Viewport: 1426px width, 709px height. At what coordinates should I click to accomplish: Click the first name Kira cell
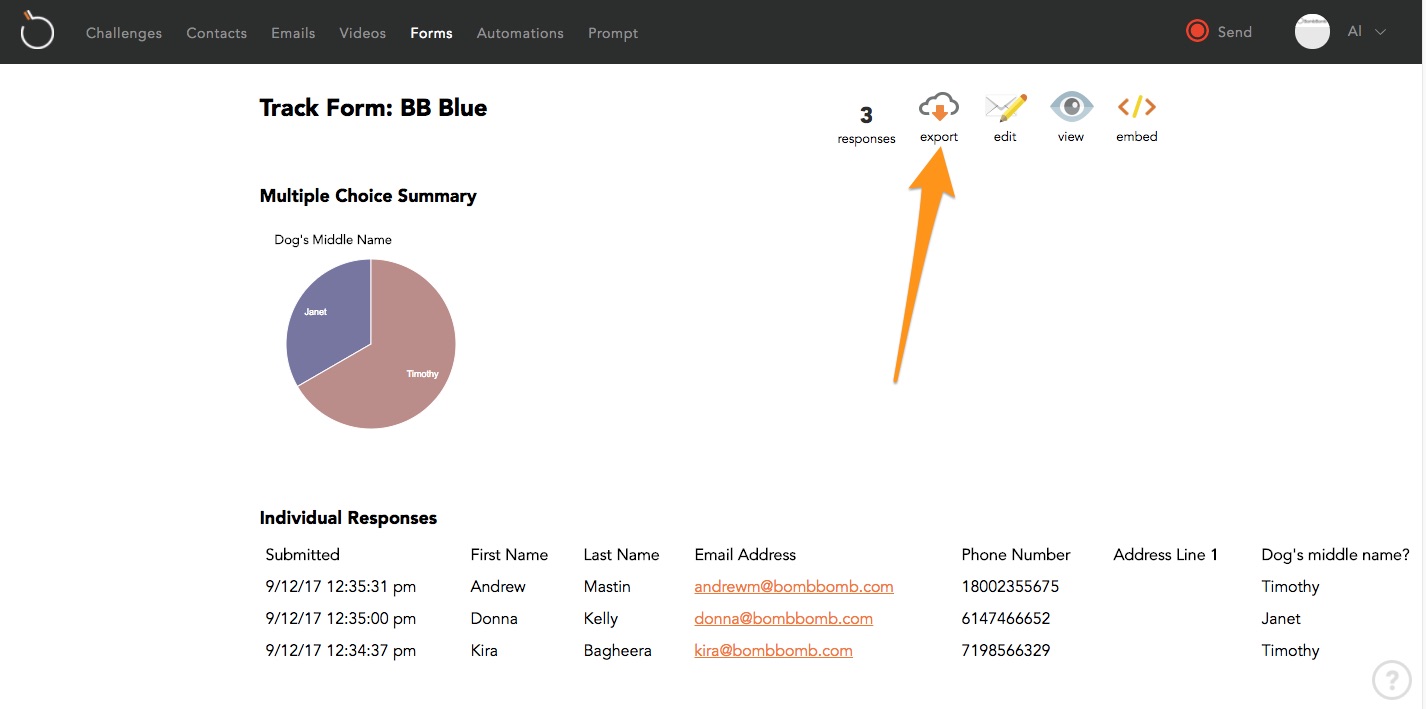pos(484,651)
